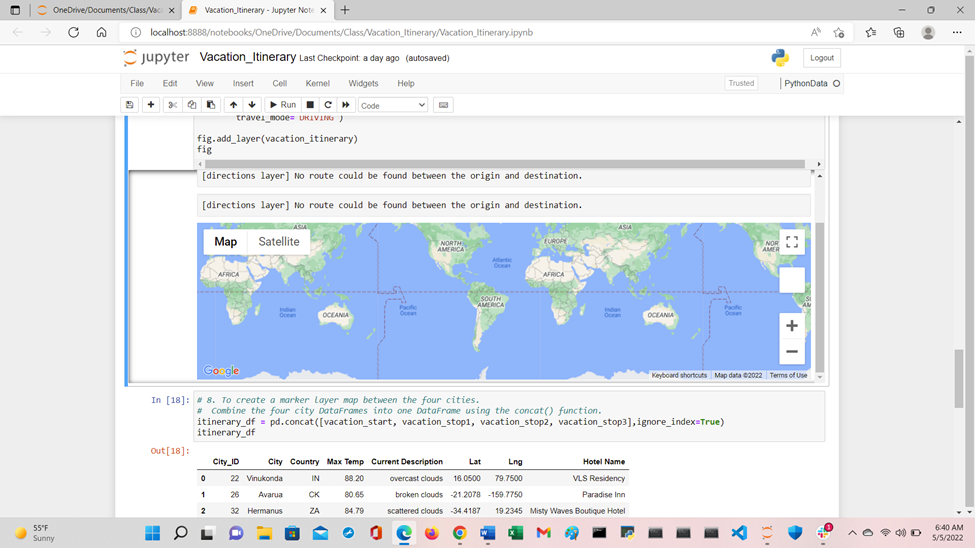Open Excel from taskbar

click(515, 533)
